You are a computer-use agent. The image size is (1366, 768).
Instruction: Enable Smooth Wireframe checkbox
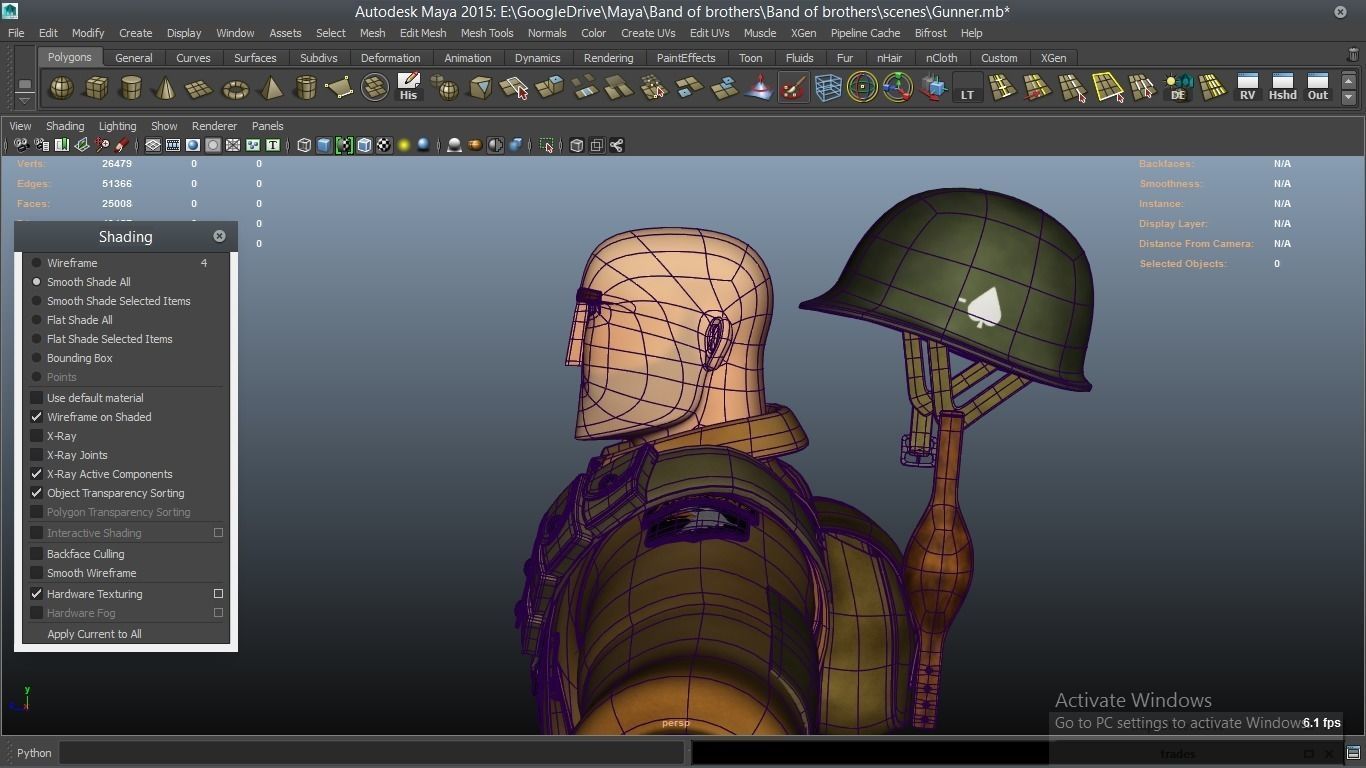pyautogui.click(x=37, y=573)
